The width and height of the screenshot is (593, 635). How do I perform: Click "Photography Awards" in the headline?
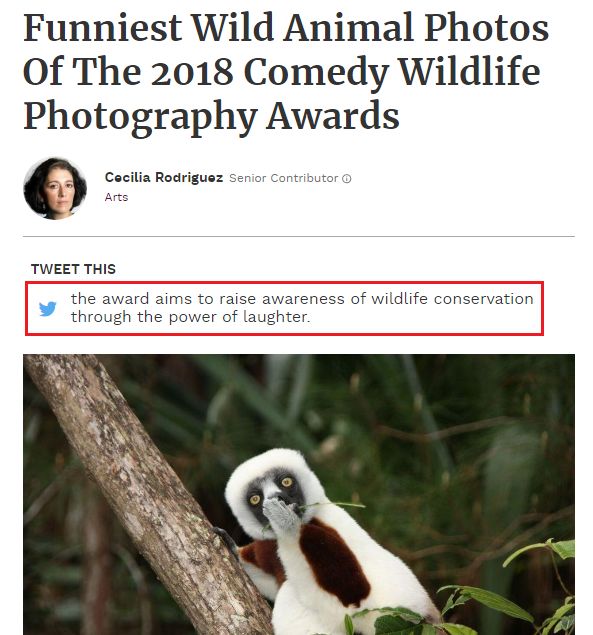click(211, 116)
